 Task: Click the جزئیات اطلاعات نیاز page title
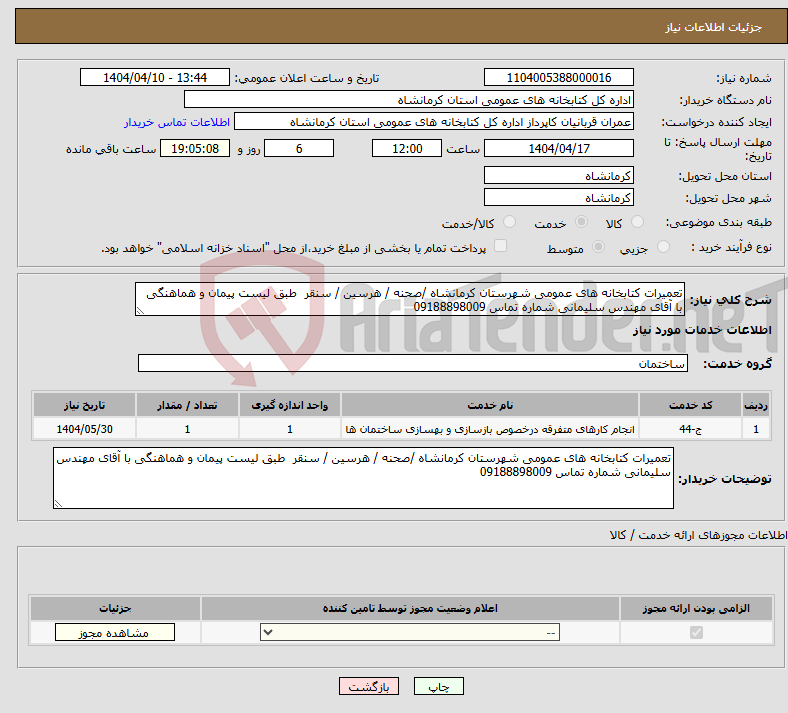[x=713, y=27]
